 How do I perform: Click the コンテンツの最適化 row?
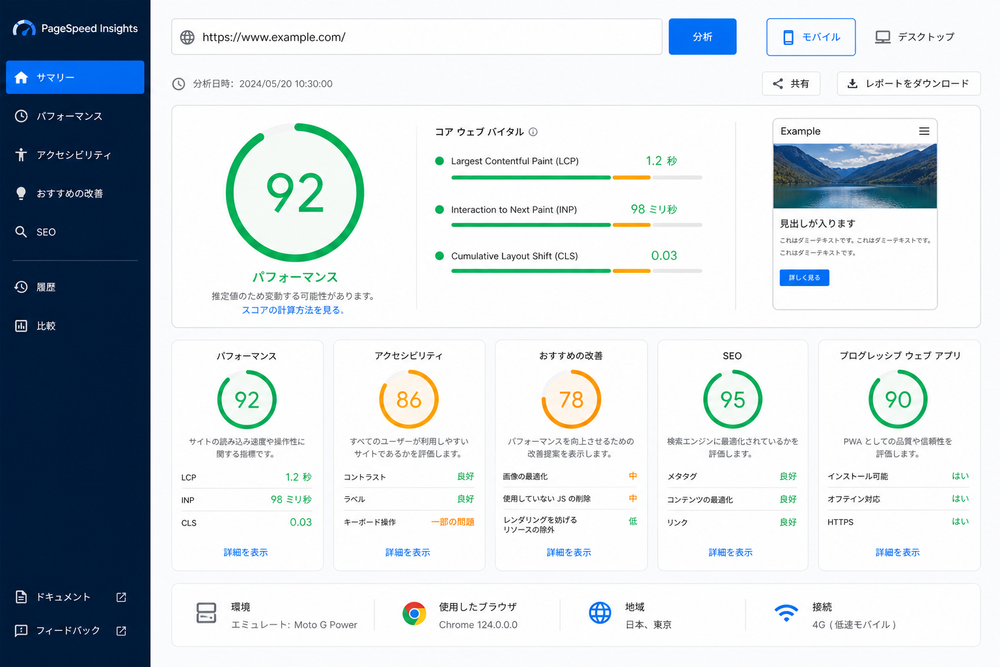click(732, 499)
